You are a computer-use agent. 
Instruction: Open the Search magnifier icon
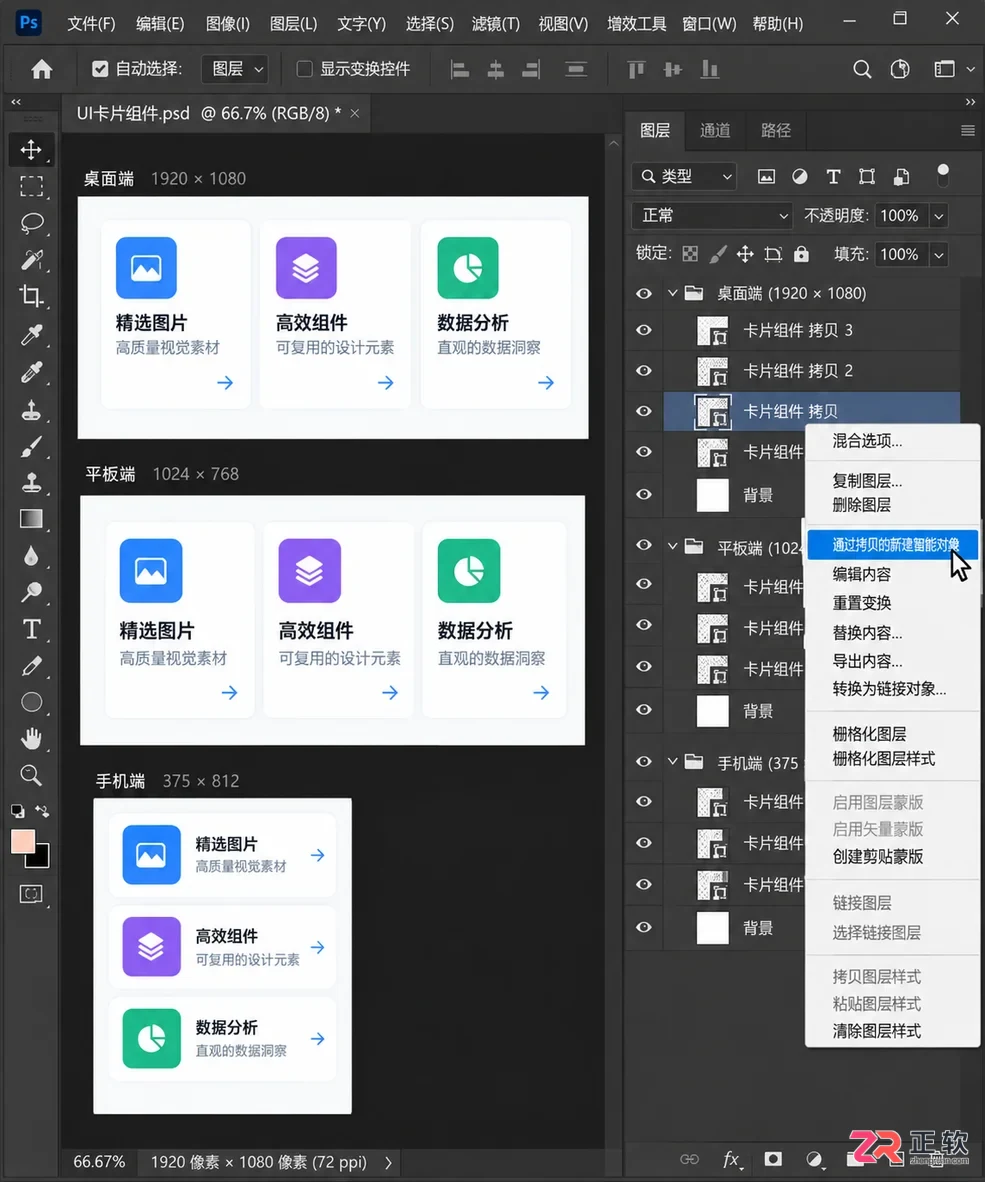pyautogui.click(x=862, y=69)
